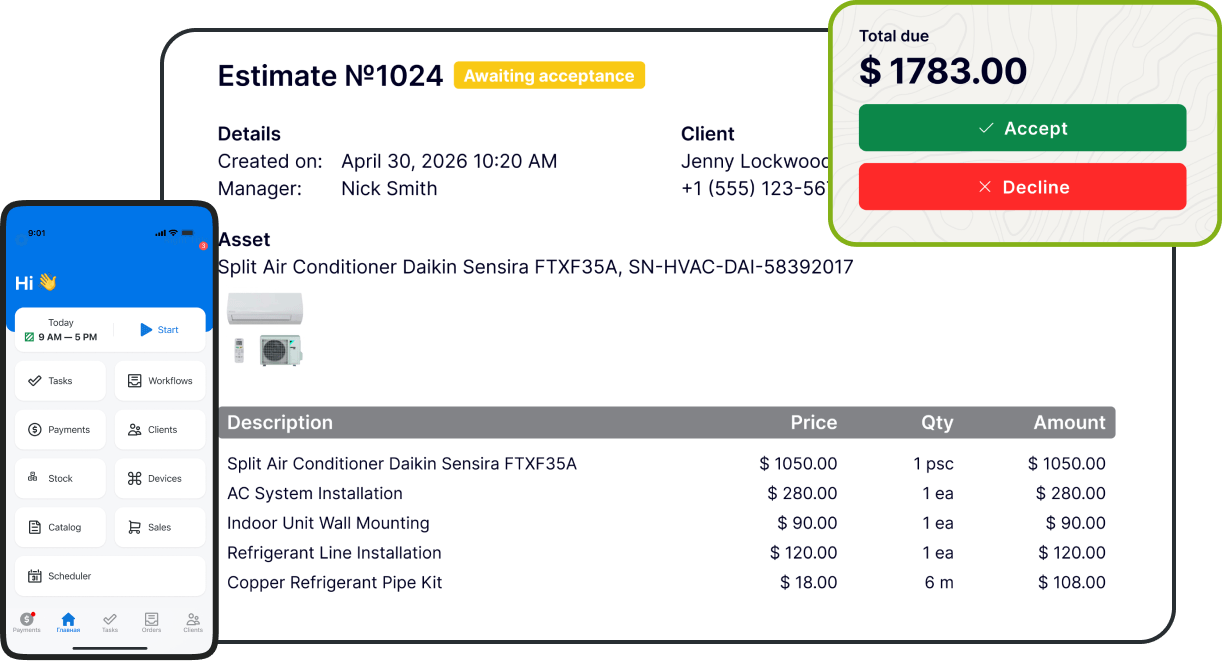The height and width of the screenshot is (662, 1222).
Task: Start the workday with Start button
Action: click(x=159, y=330)
